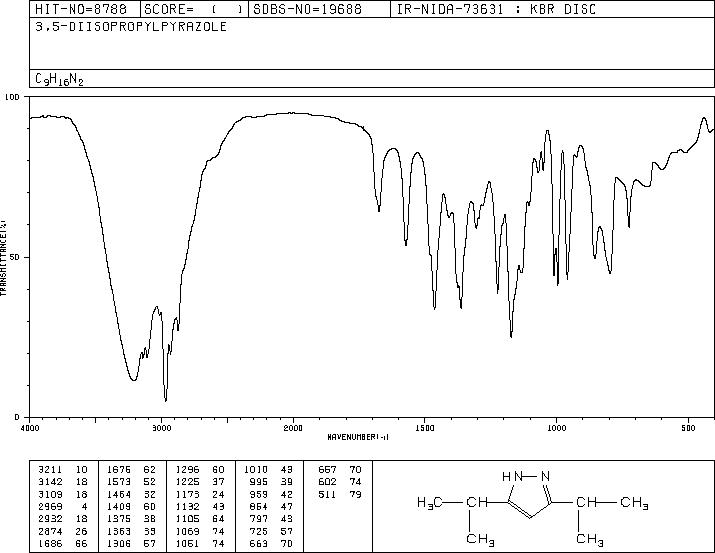Viewport: 715px width, 553px height.
Task: Click the 1296 peak table entry
Action: pyautogui.click(x=200, y=470)
